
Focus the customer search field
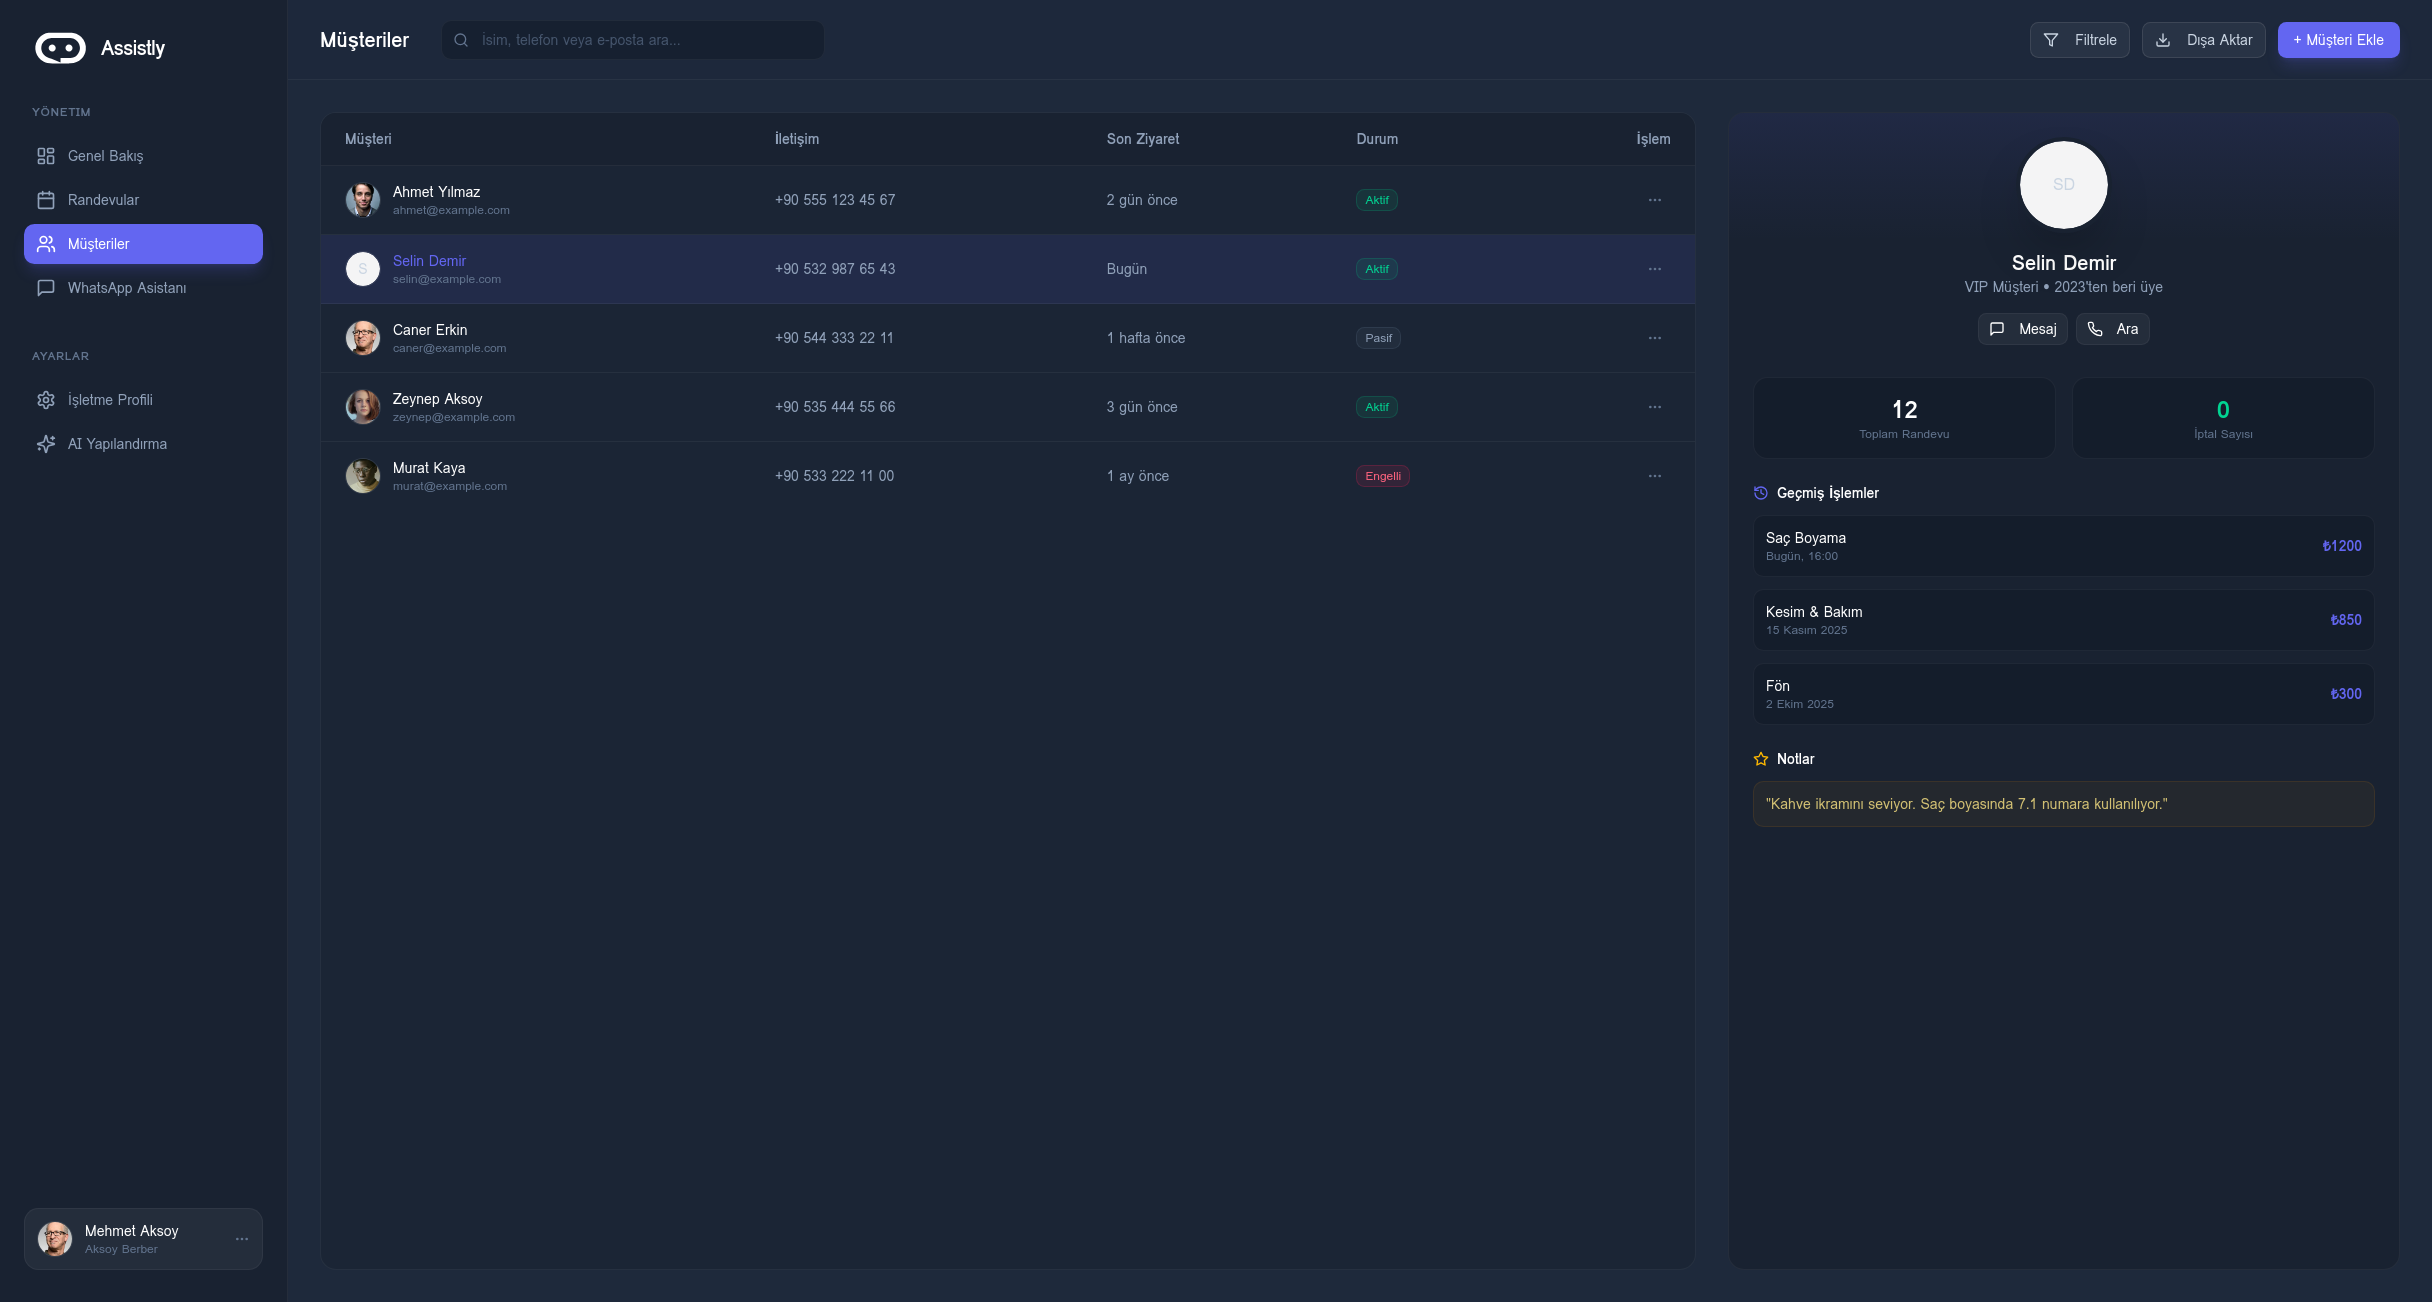(640, 40)
